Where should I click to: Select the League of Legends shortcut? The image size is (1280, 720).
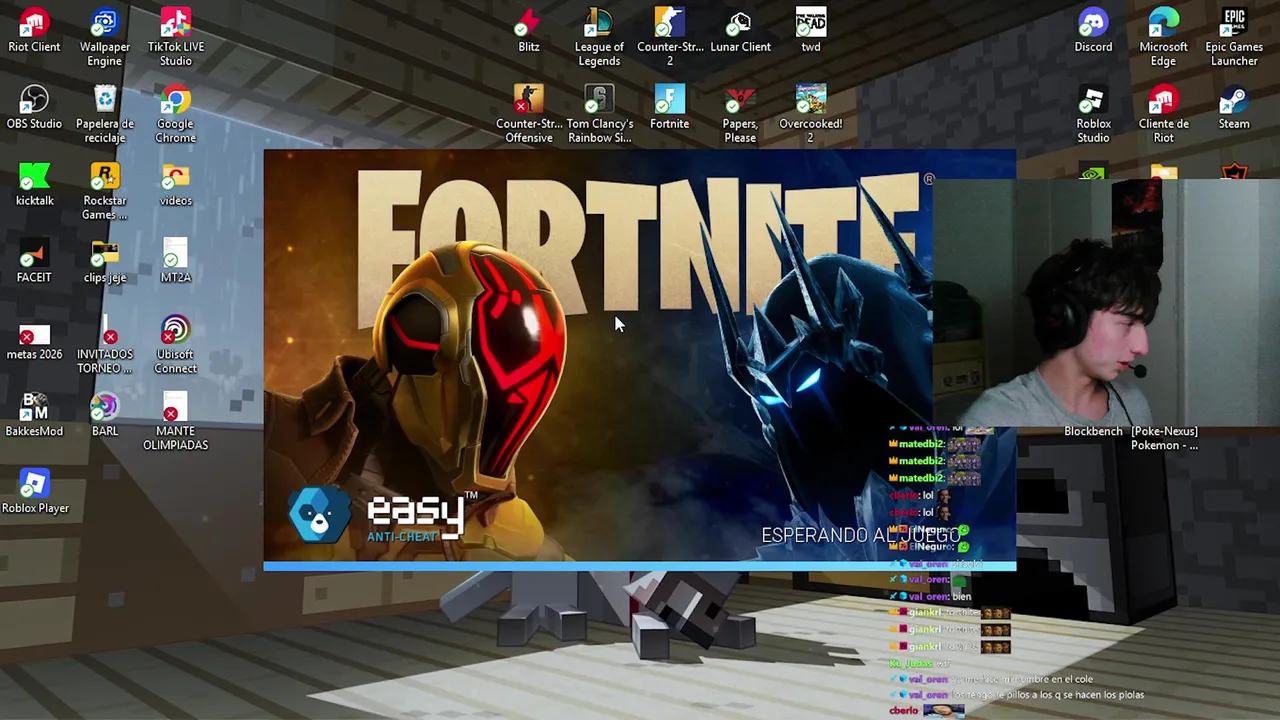pos(599,38)
